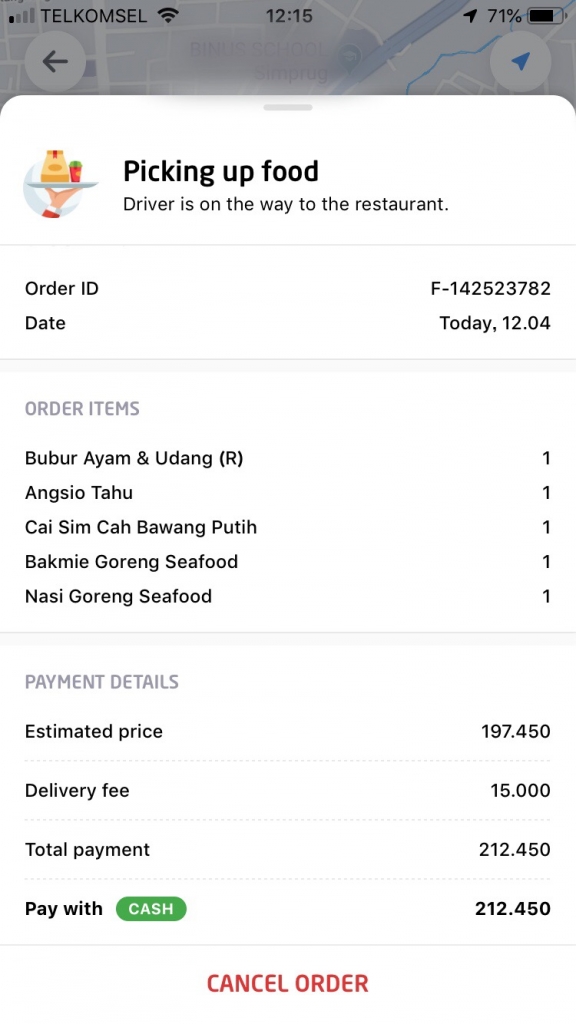The width and height of the screenshot is (576, 1024).
Task: Tap the back arrow button
Action: (56, 61)
